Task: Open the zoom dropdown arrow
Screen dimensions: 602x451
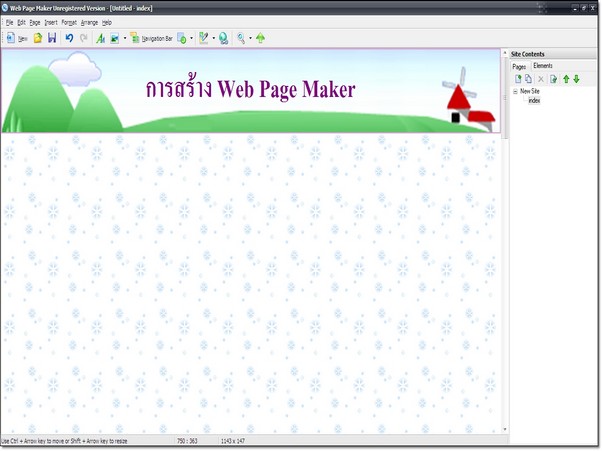Action: [x=250, y=38]
